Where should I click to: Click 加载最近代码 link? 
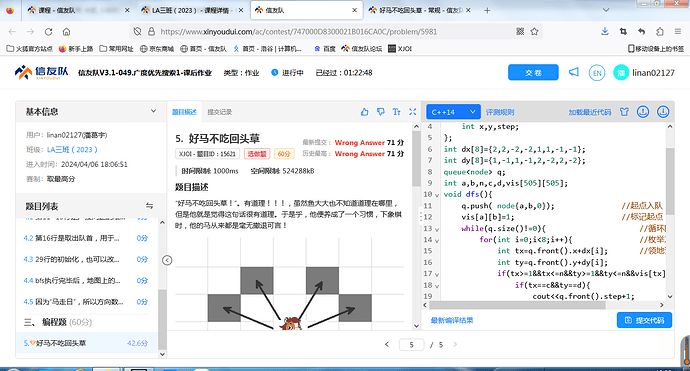[x=590, y=112]
